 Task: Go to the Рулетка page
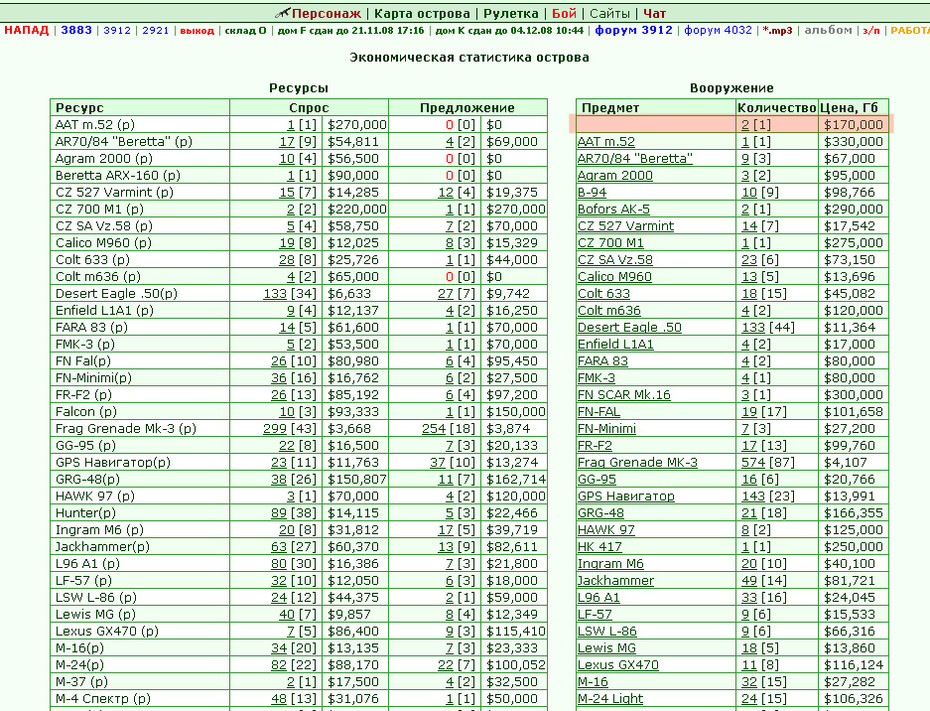pyautogui.click(x=511, y=14)
